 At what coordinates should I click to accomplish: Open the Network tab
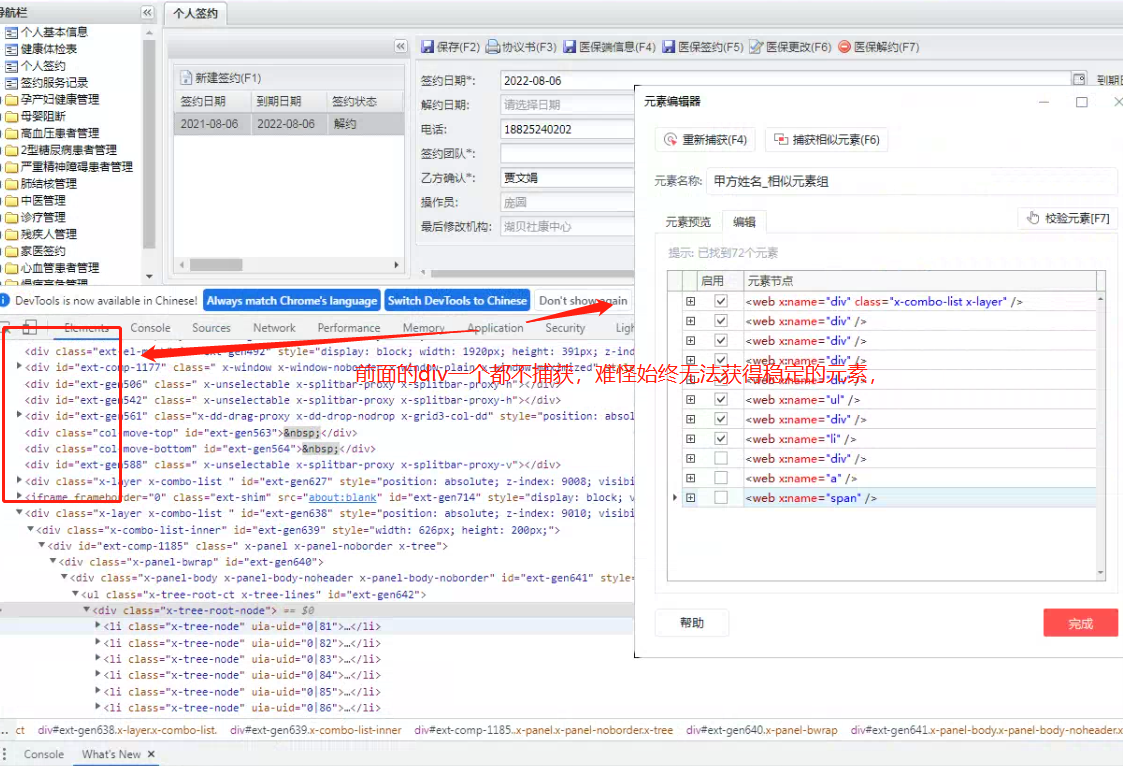click(274, 328)
